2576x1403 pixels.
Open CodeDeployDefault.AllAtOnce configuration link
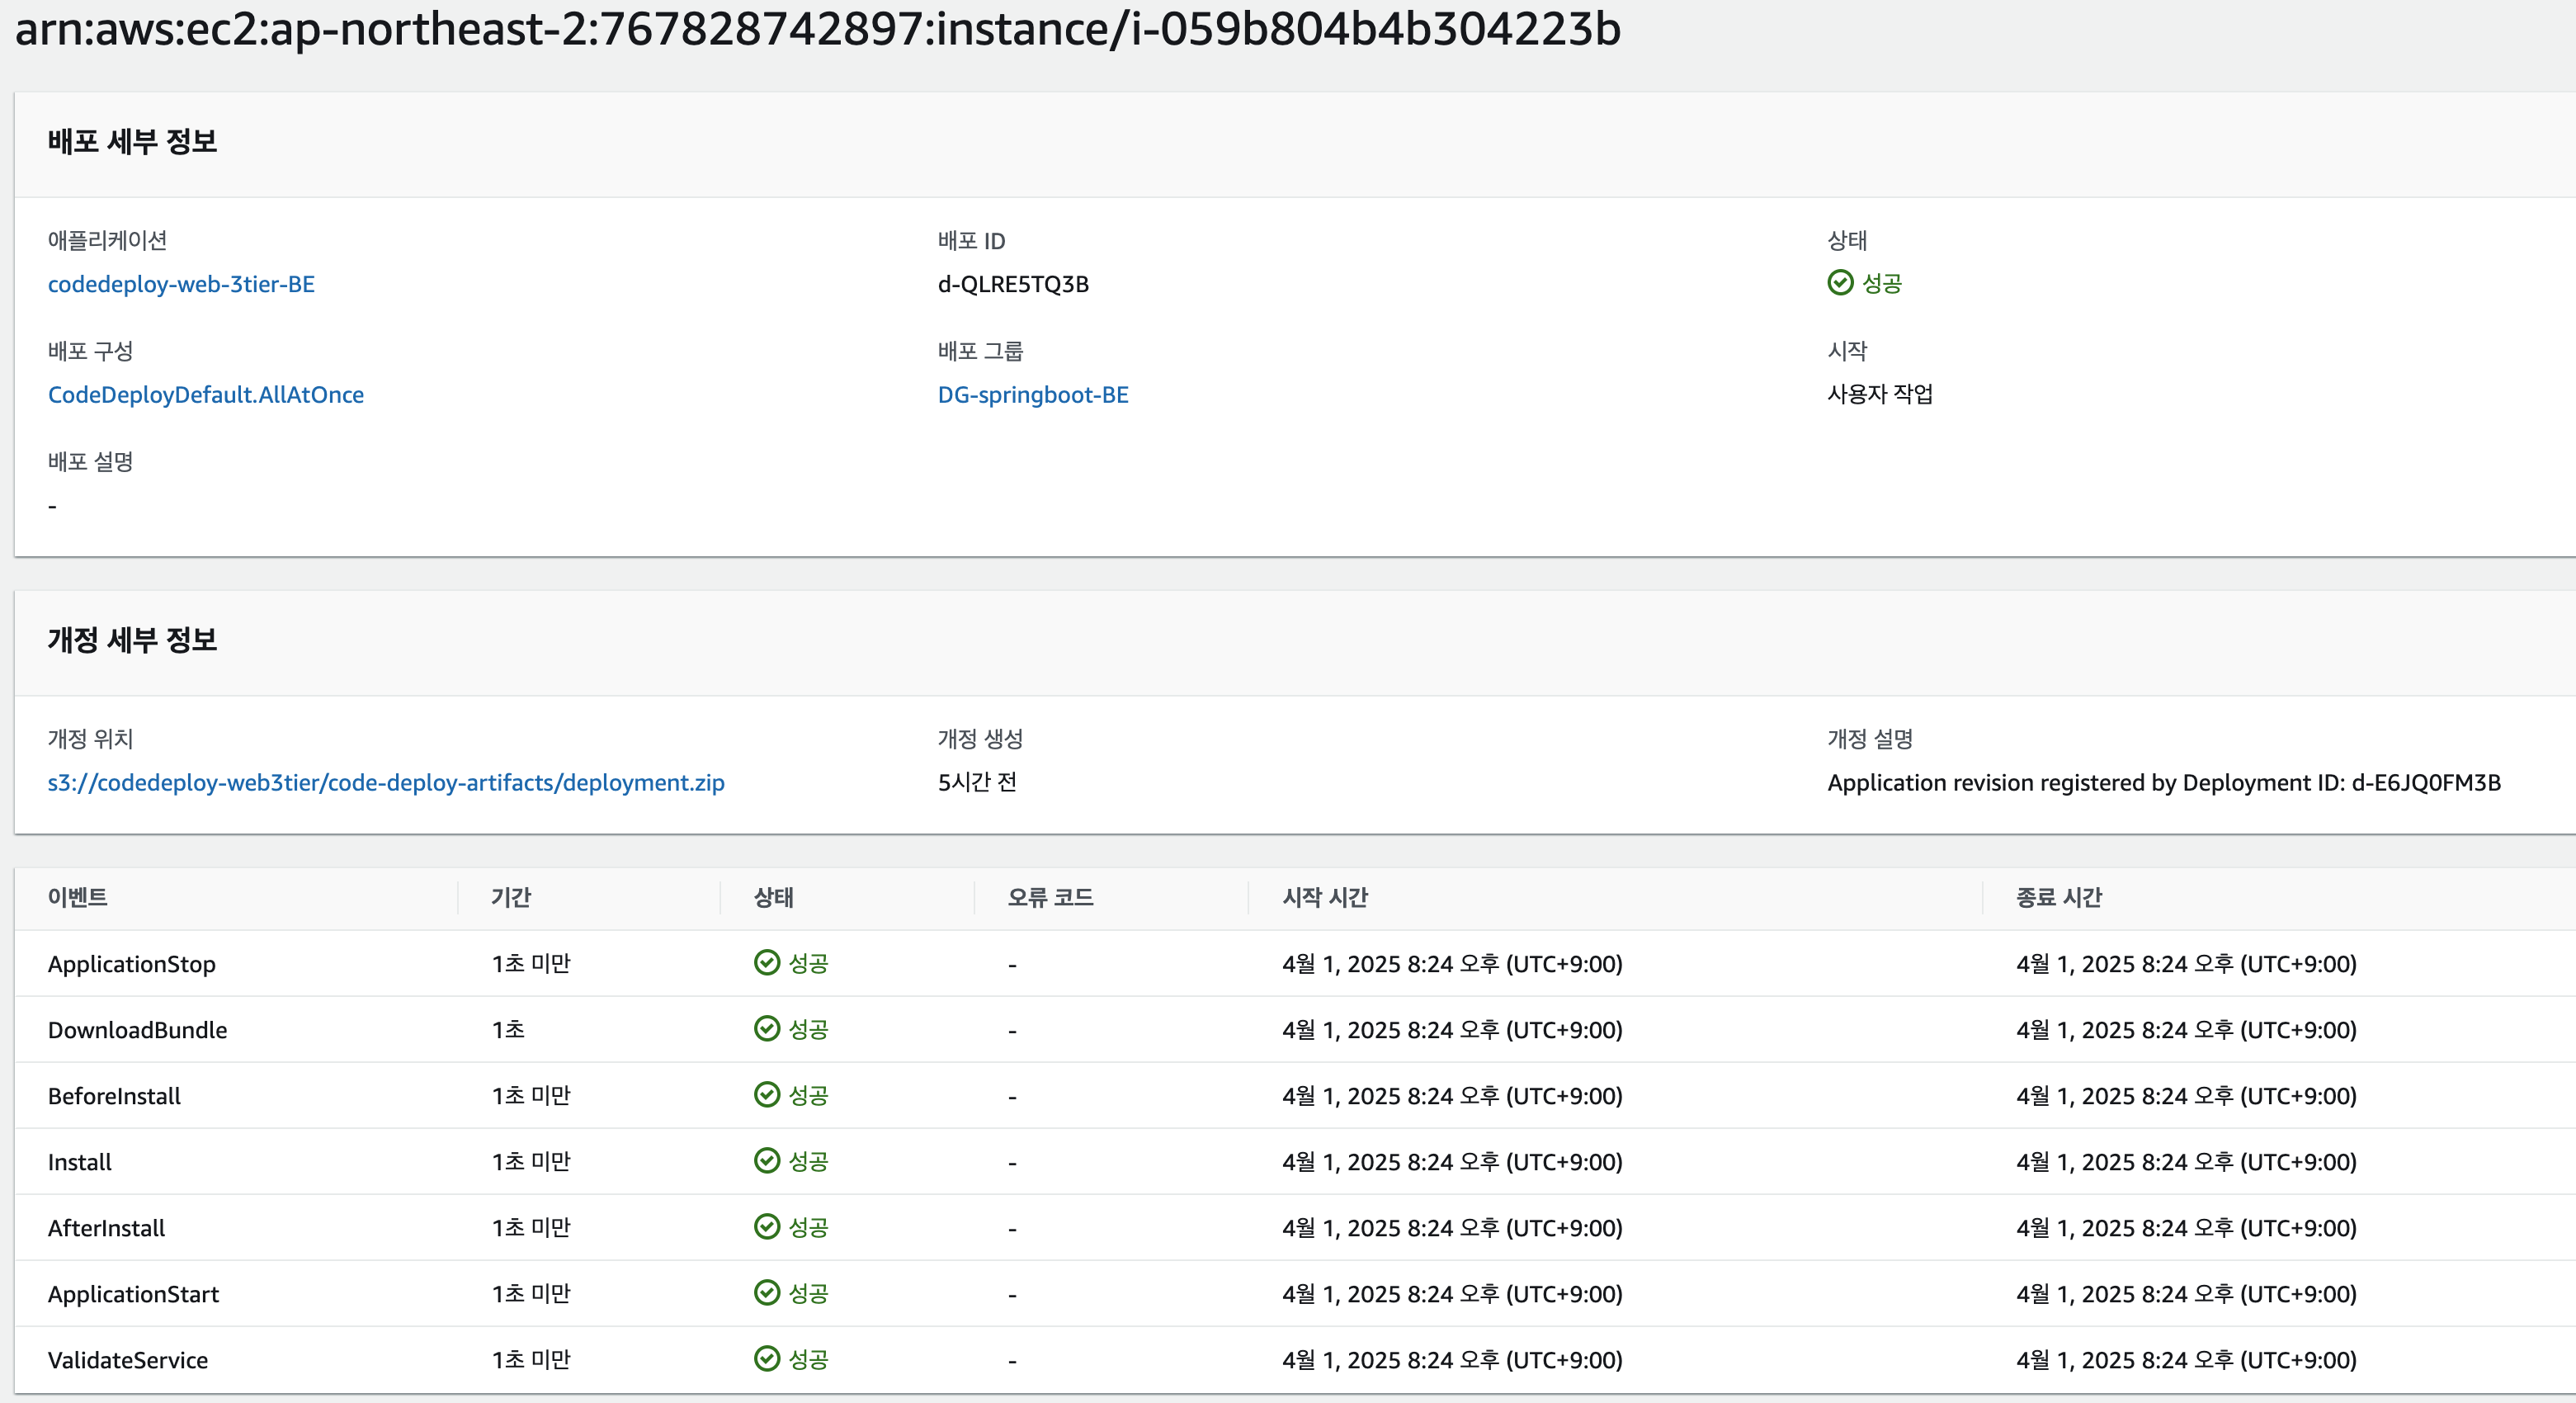pyautogui.click(x=206, y=395)
